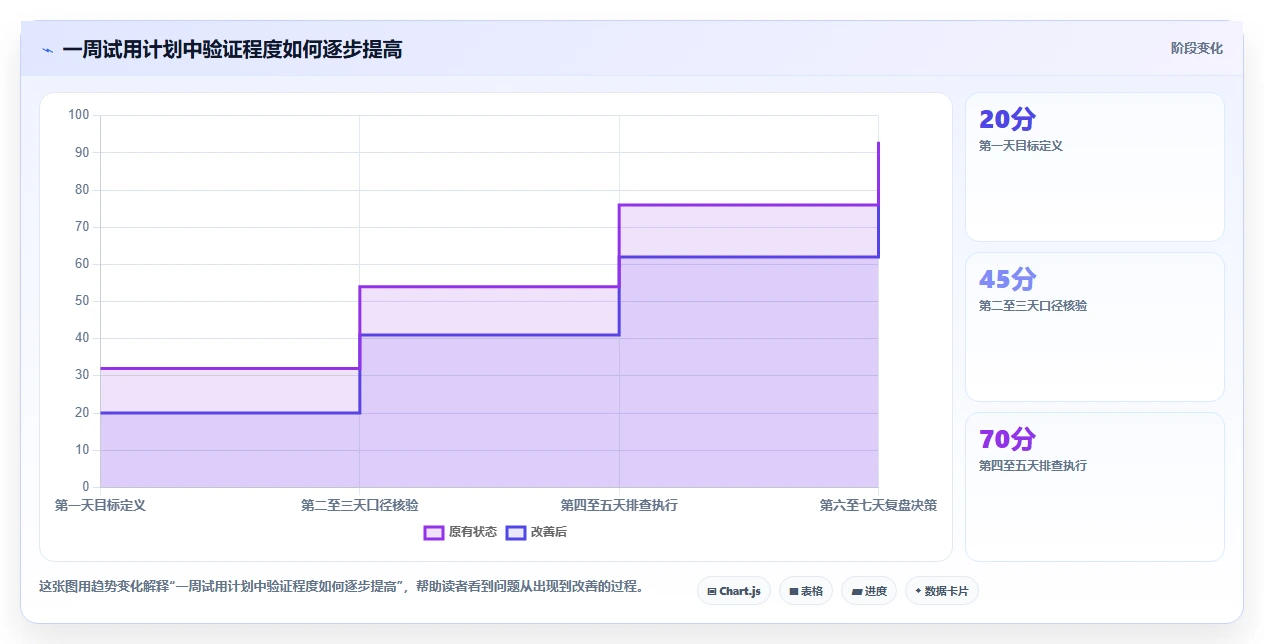Click the 进度 tag chip
The height and width of the screenshot is (644, 1264).
click(869, 591)
